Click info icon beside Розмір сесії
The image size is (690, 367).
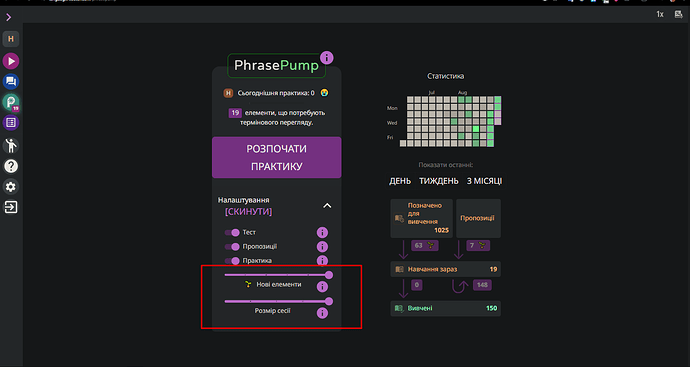(x=322, y=313)
